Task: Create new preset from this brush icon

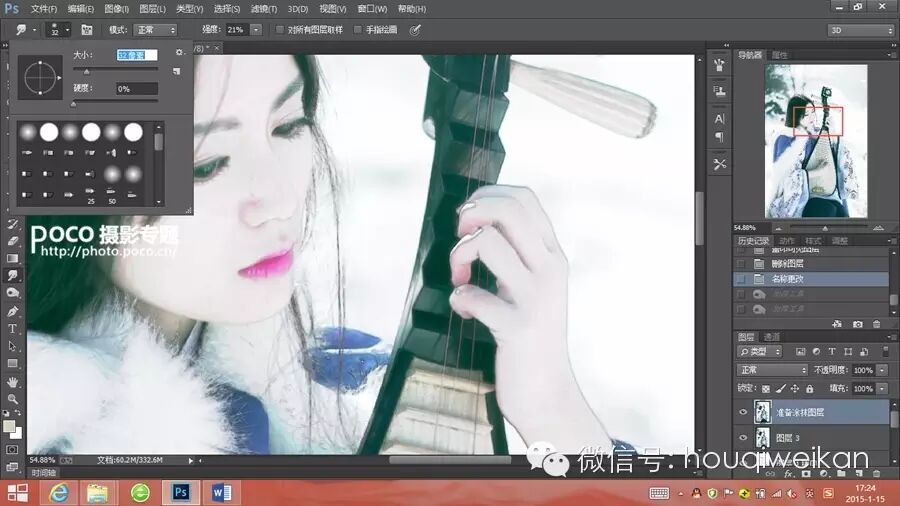Action: click(x=177, y=71)
